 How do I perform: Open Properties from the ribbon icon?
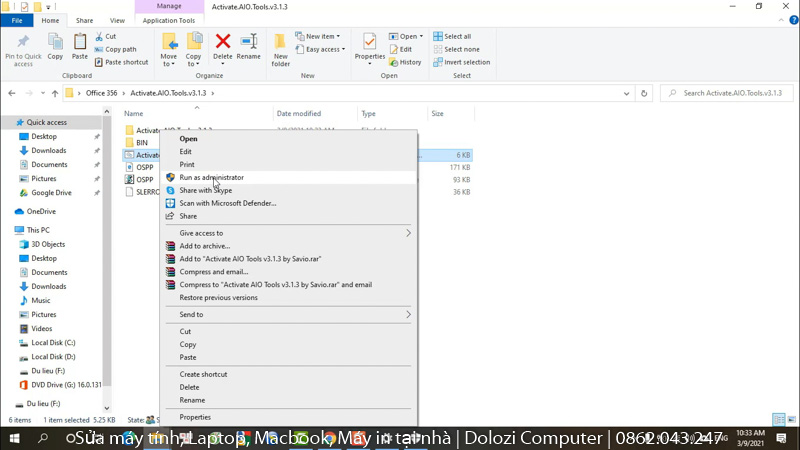pyautogui.click(x=369, y=44)
